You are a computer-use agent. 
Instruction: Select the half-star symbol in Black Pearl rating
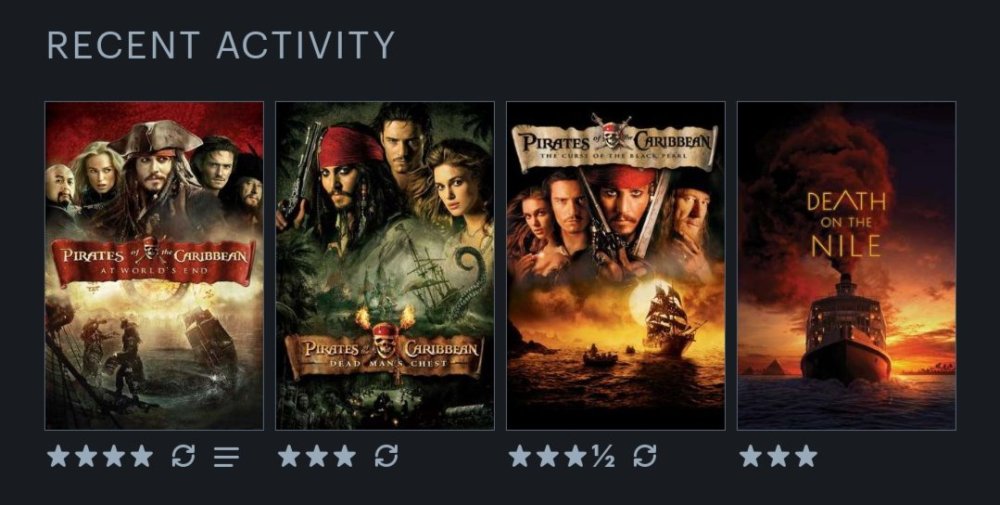(x=603, y=457)
